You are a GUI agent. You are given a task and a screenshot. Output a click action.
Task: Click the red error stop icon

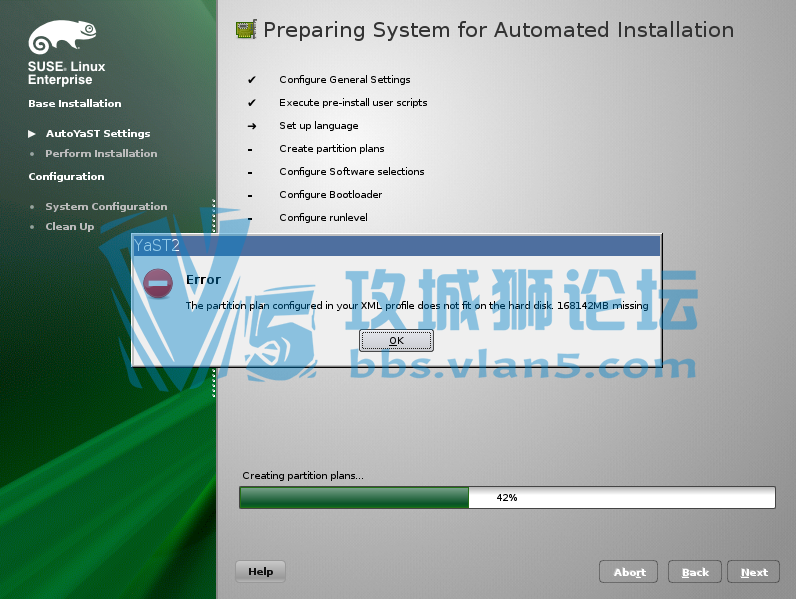158,283
